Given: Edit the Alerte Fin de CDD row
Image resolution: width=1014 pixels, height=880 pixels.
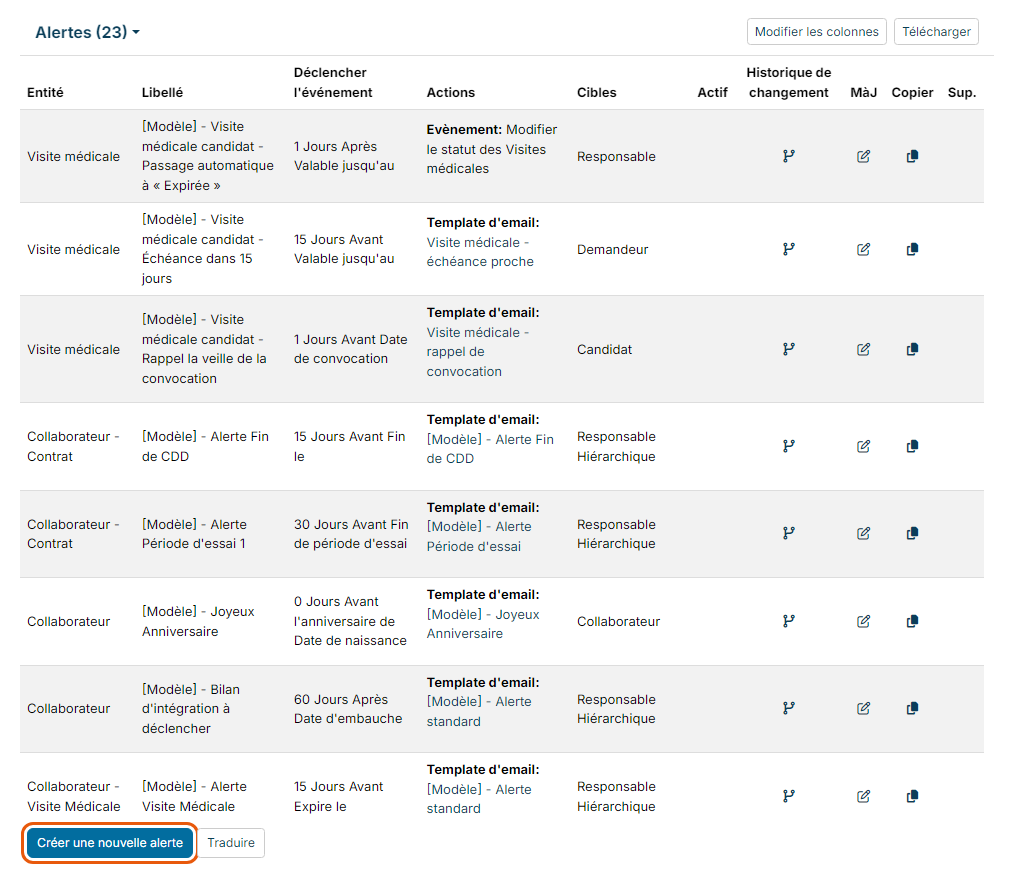Looking at the screenshot, I should [863, 446].
